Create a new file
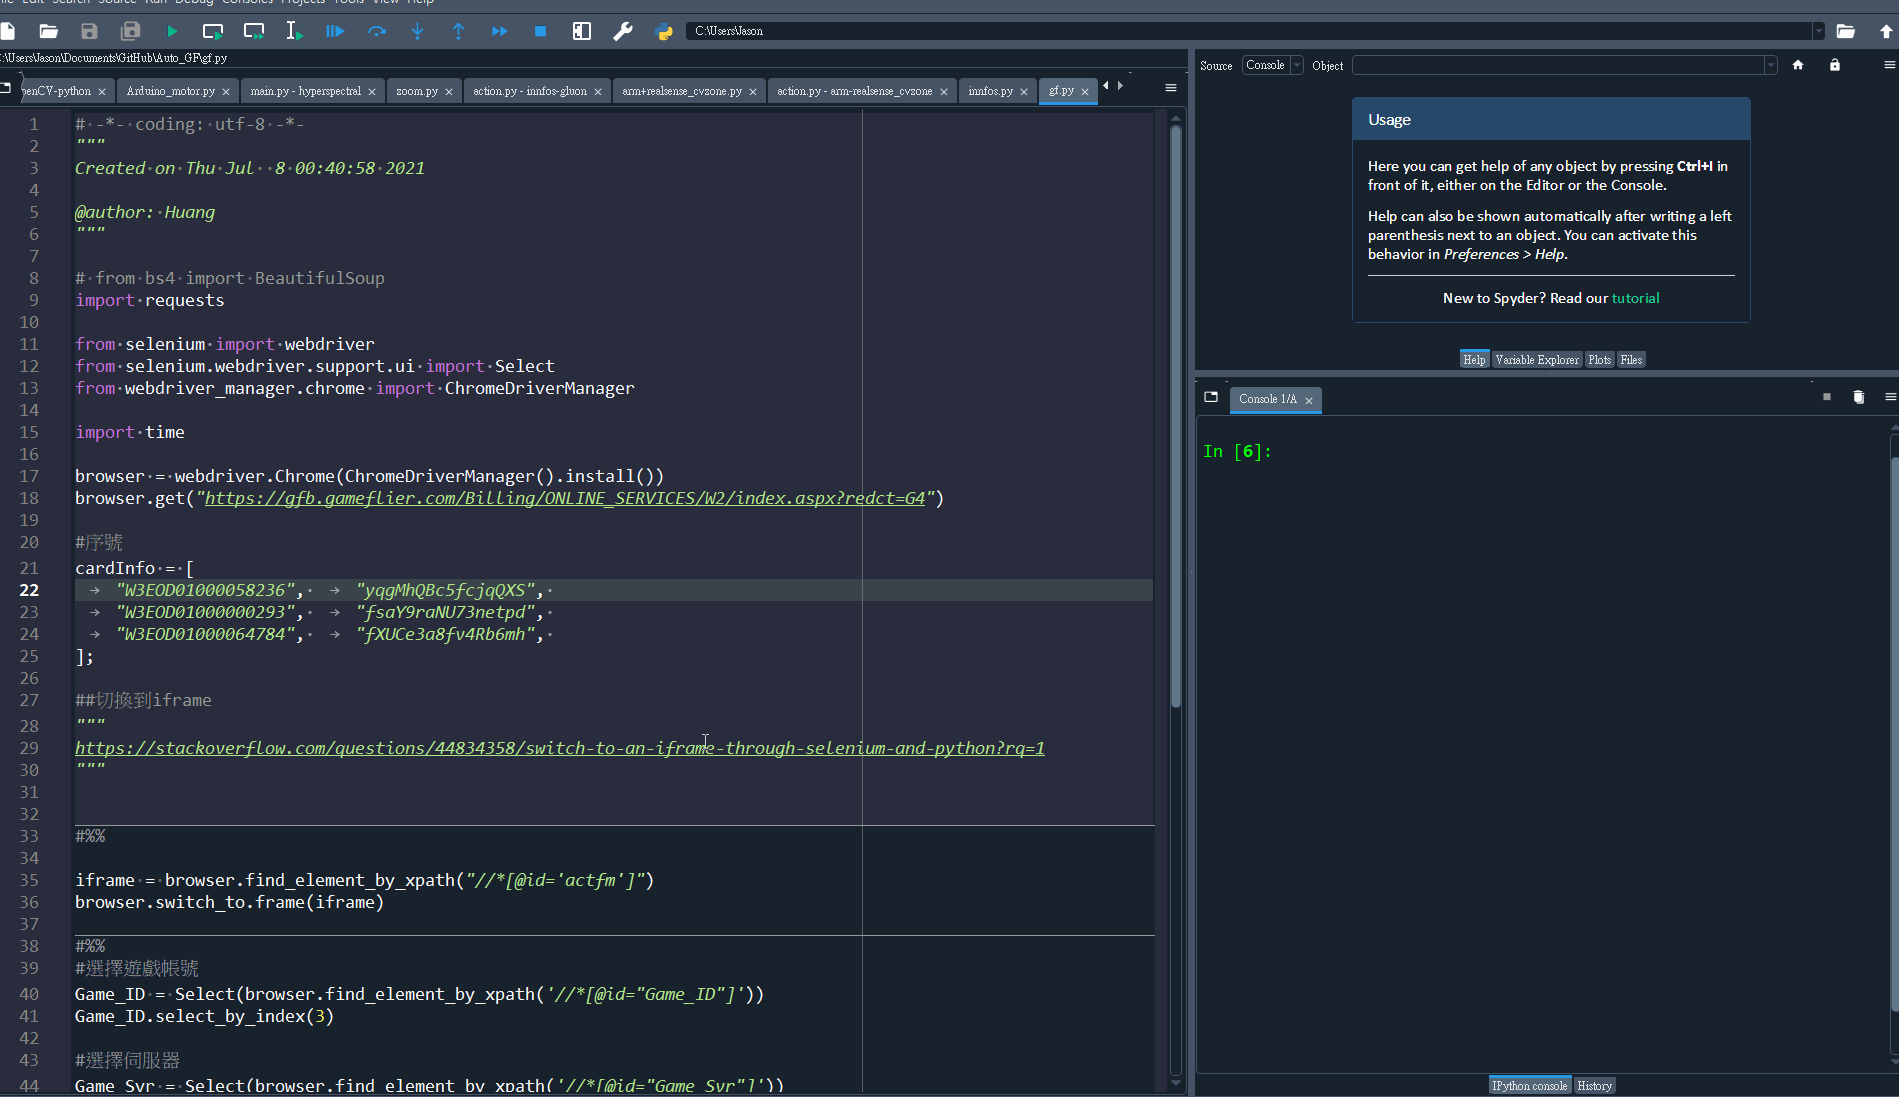Image resolution: width=1899 pixels, height=1097 pixels. [x=9, y=31]
